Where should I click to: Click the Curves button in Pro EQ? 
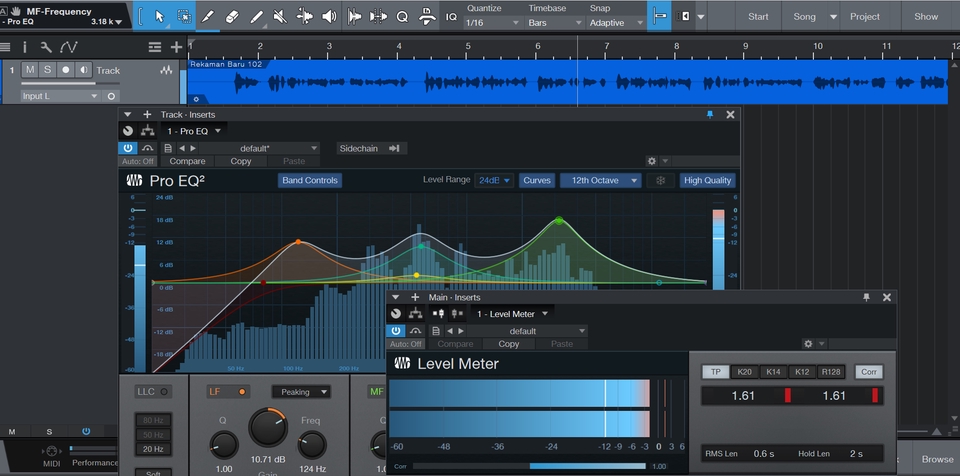coord(537,180)
